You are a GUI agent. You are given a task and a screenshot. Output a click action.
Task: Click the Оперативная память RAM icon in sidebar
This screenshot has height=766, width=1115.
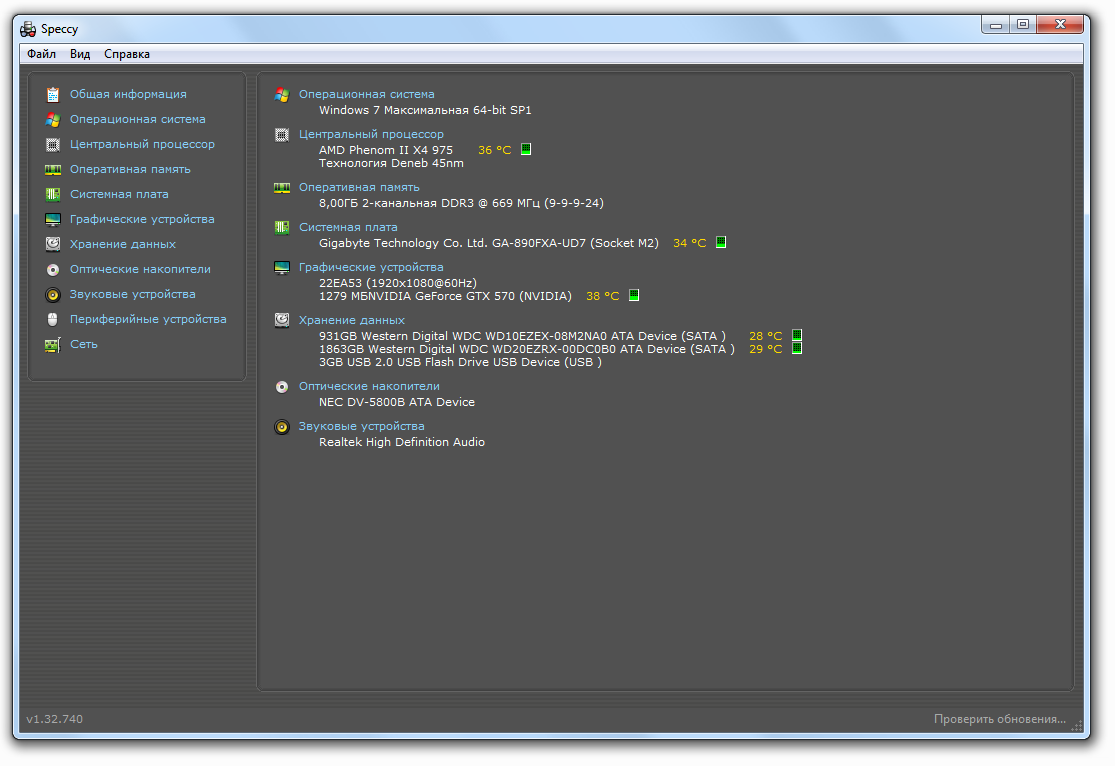pyautogui.click(x=53, y=169)
